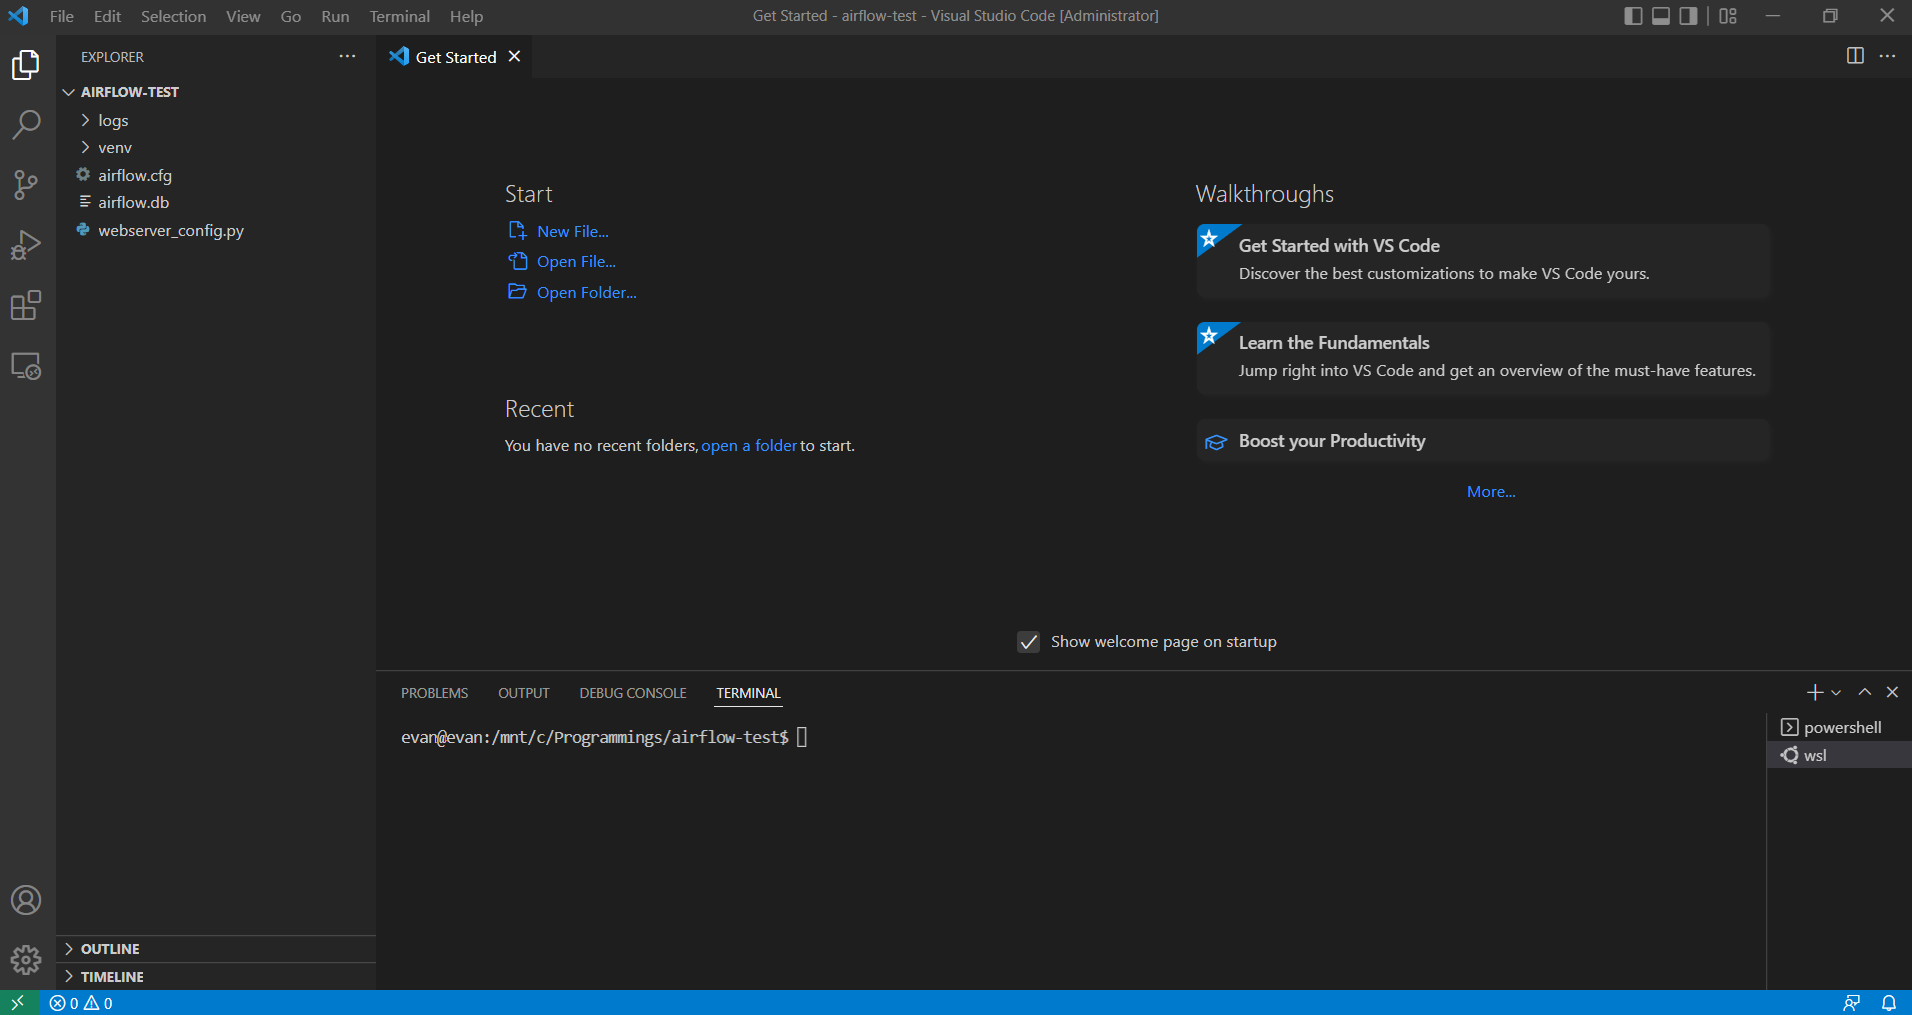Open the Manage settings gear

pyautogui.click(x=26, y=959)
